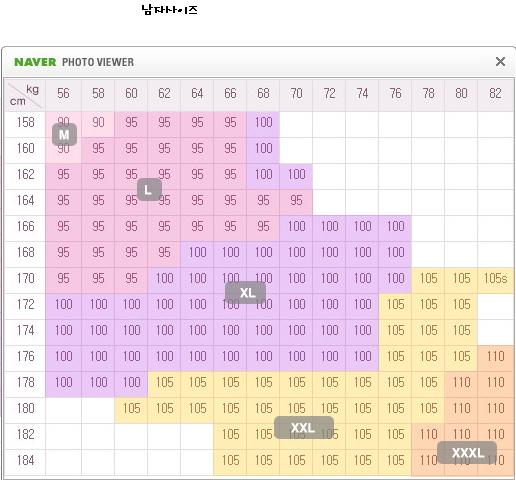Click the NAVER logo
The image size is (516, 480).
35,62
